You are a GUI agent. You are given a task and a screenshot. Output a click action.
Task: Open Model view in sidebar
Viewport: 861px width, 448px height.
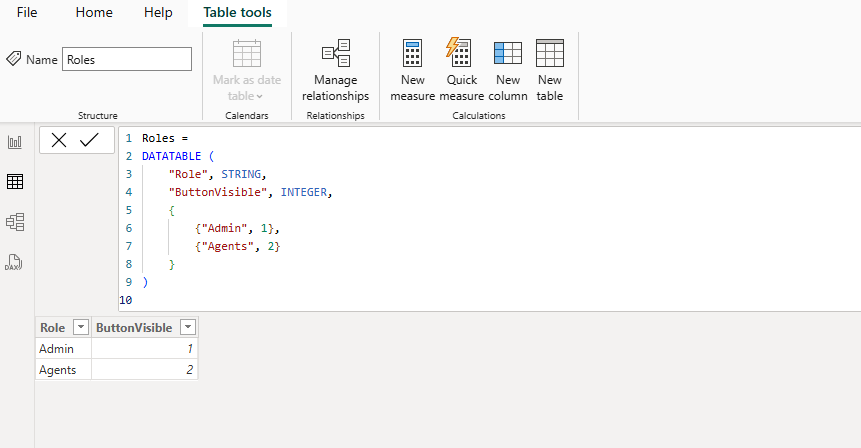pyautogui.click(x=15, y=222)
